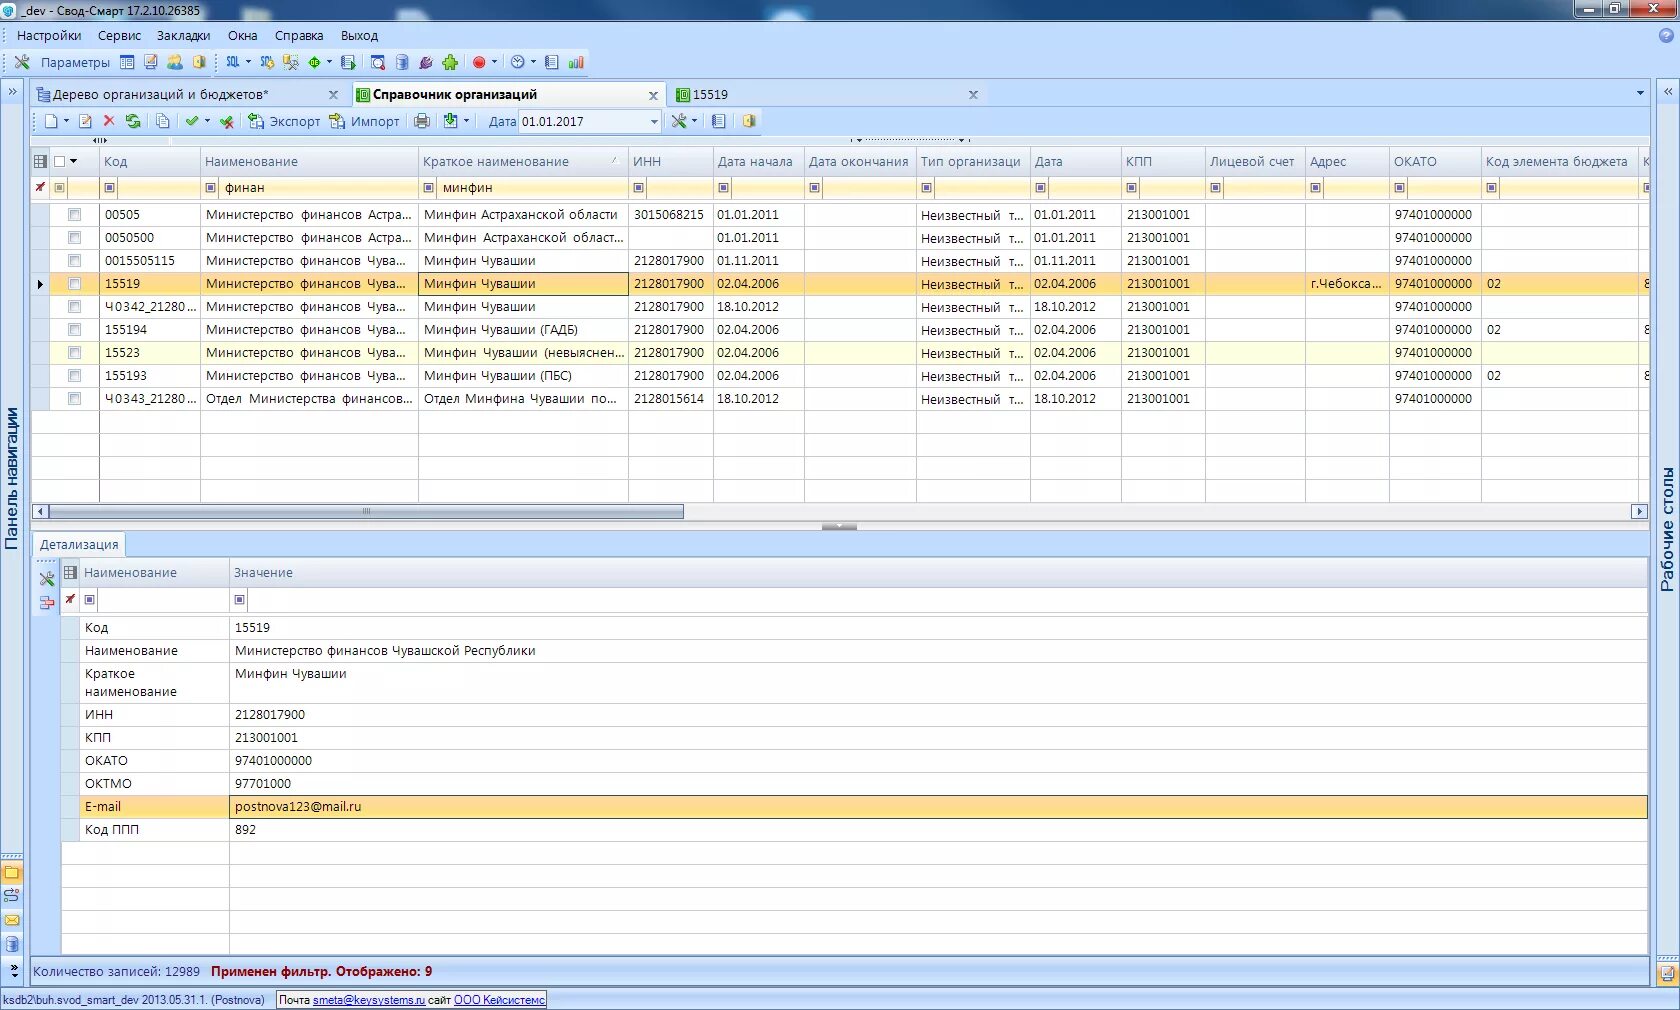Click the detail panel tools icon
The width and height of the screenshot is (1680, 1010).
point(47,579)
